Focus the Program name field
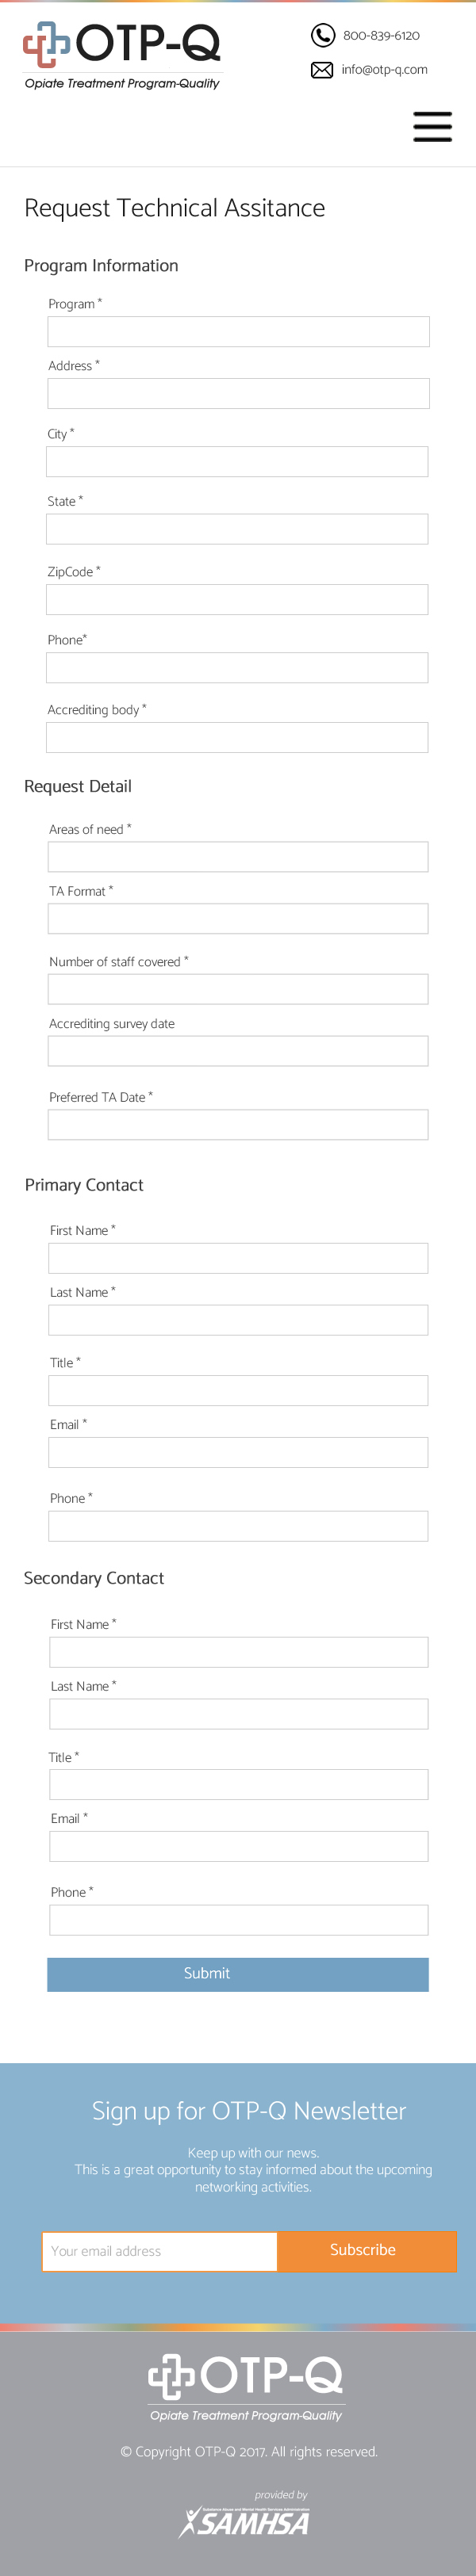 pyautogui.click(x=238, y=332)
